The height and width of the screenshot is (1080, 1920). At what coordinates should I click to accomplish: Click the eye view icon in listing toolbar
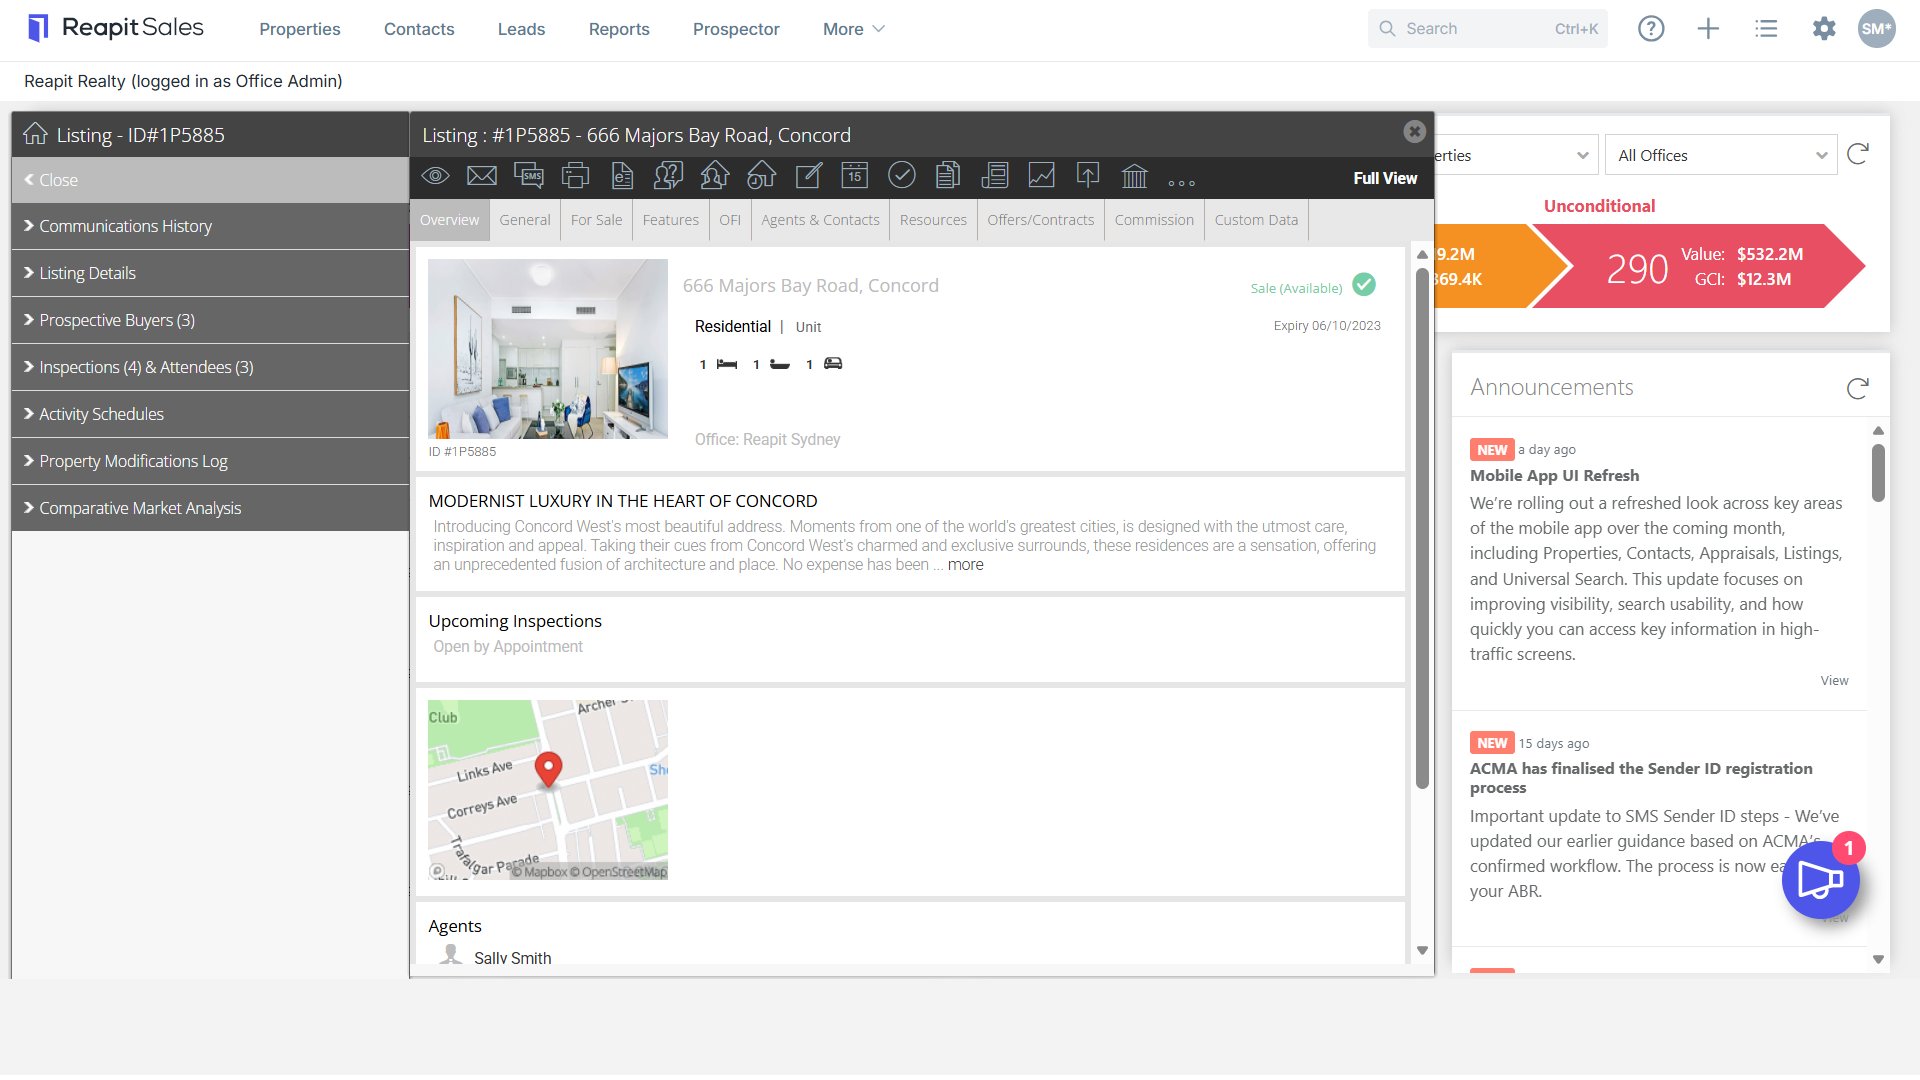435,176
